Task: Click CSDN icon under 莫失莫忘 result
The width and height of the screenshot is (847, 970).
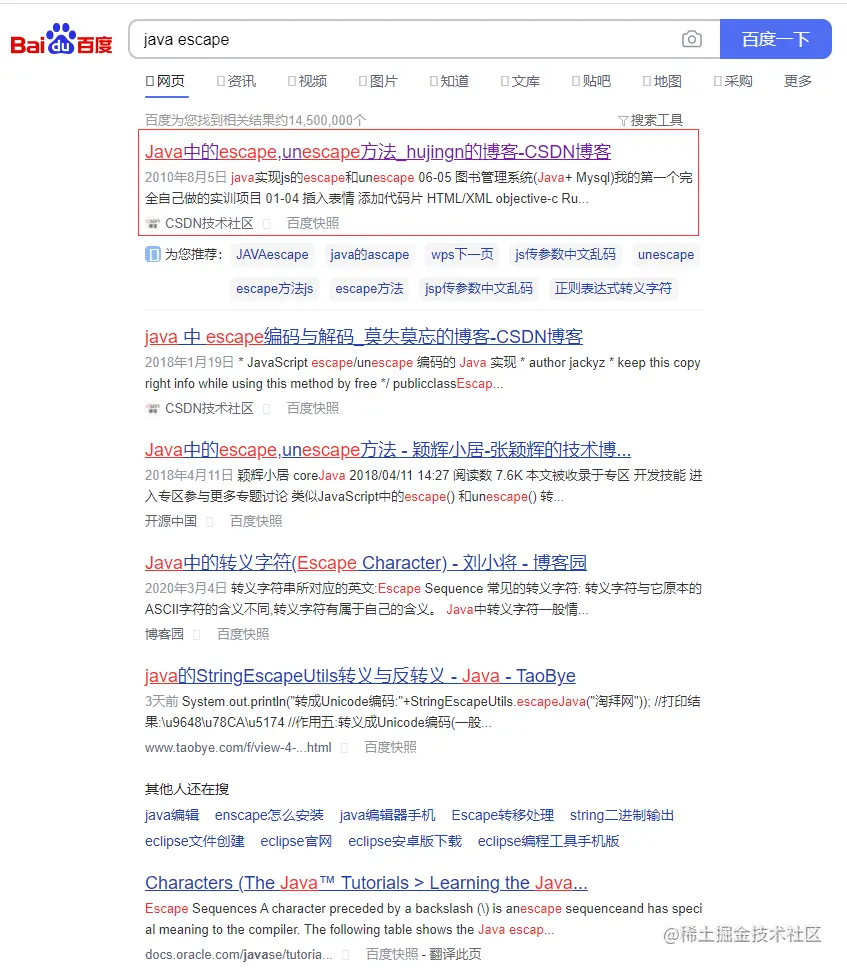Action: 153,408
